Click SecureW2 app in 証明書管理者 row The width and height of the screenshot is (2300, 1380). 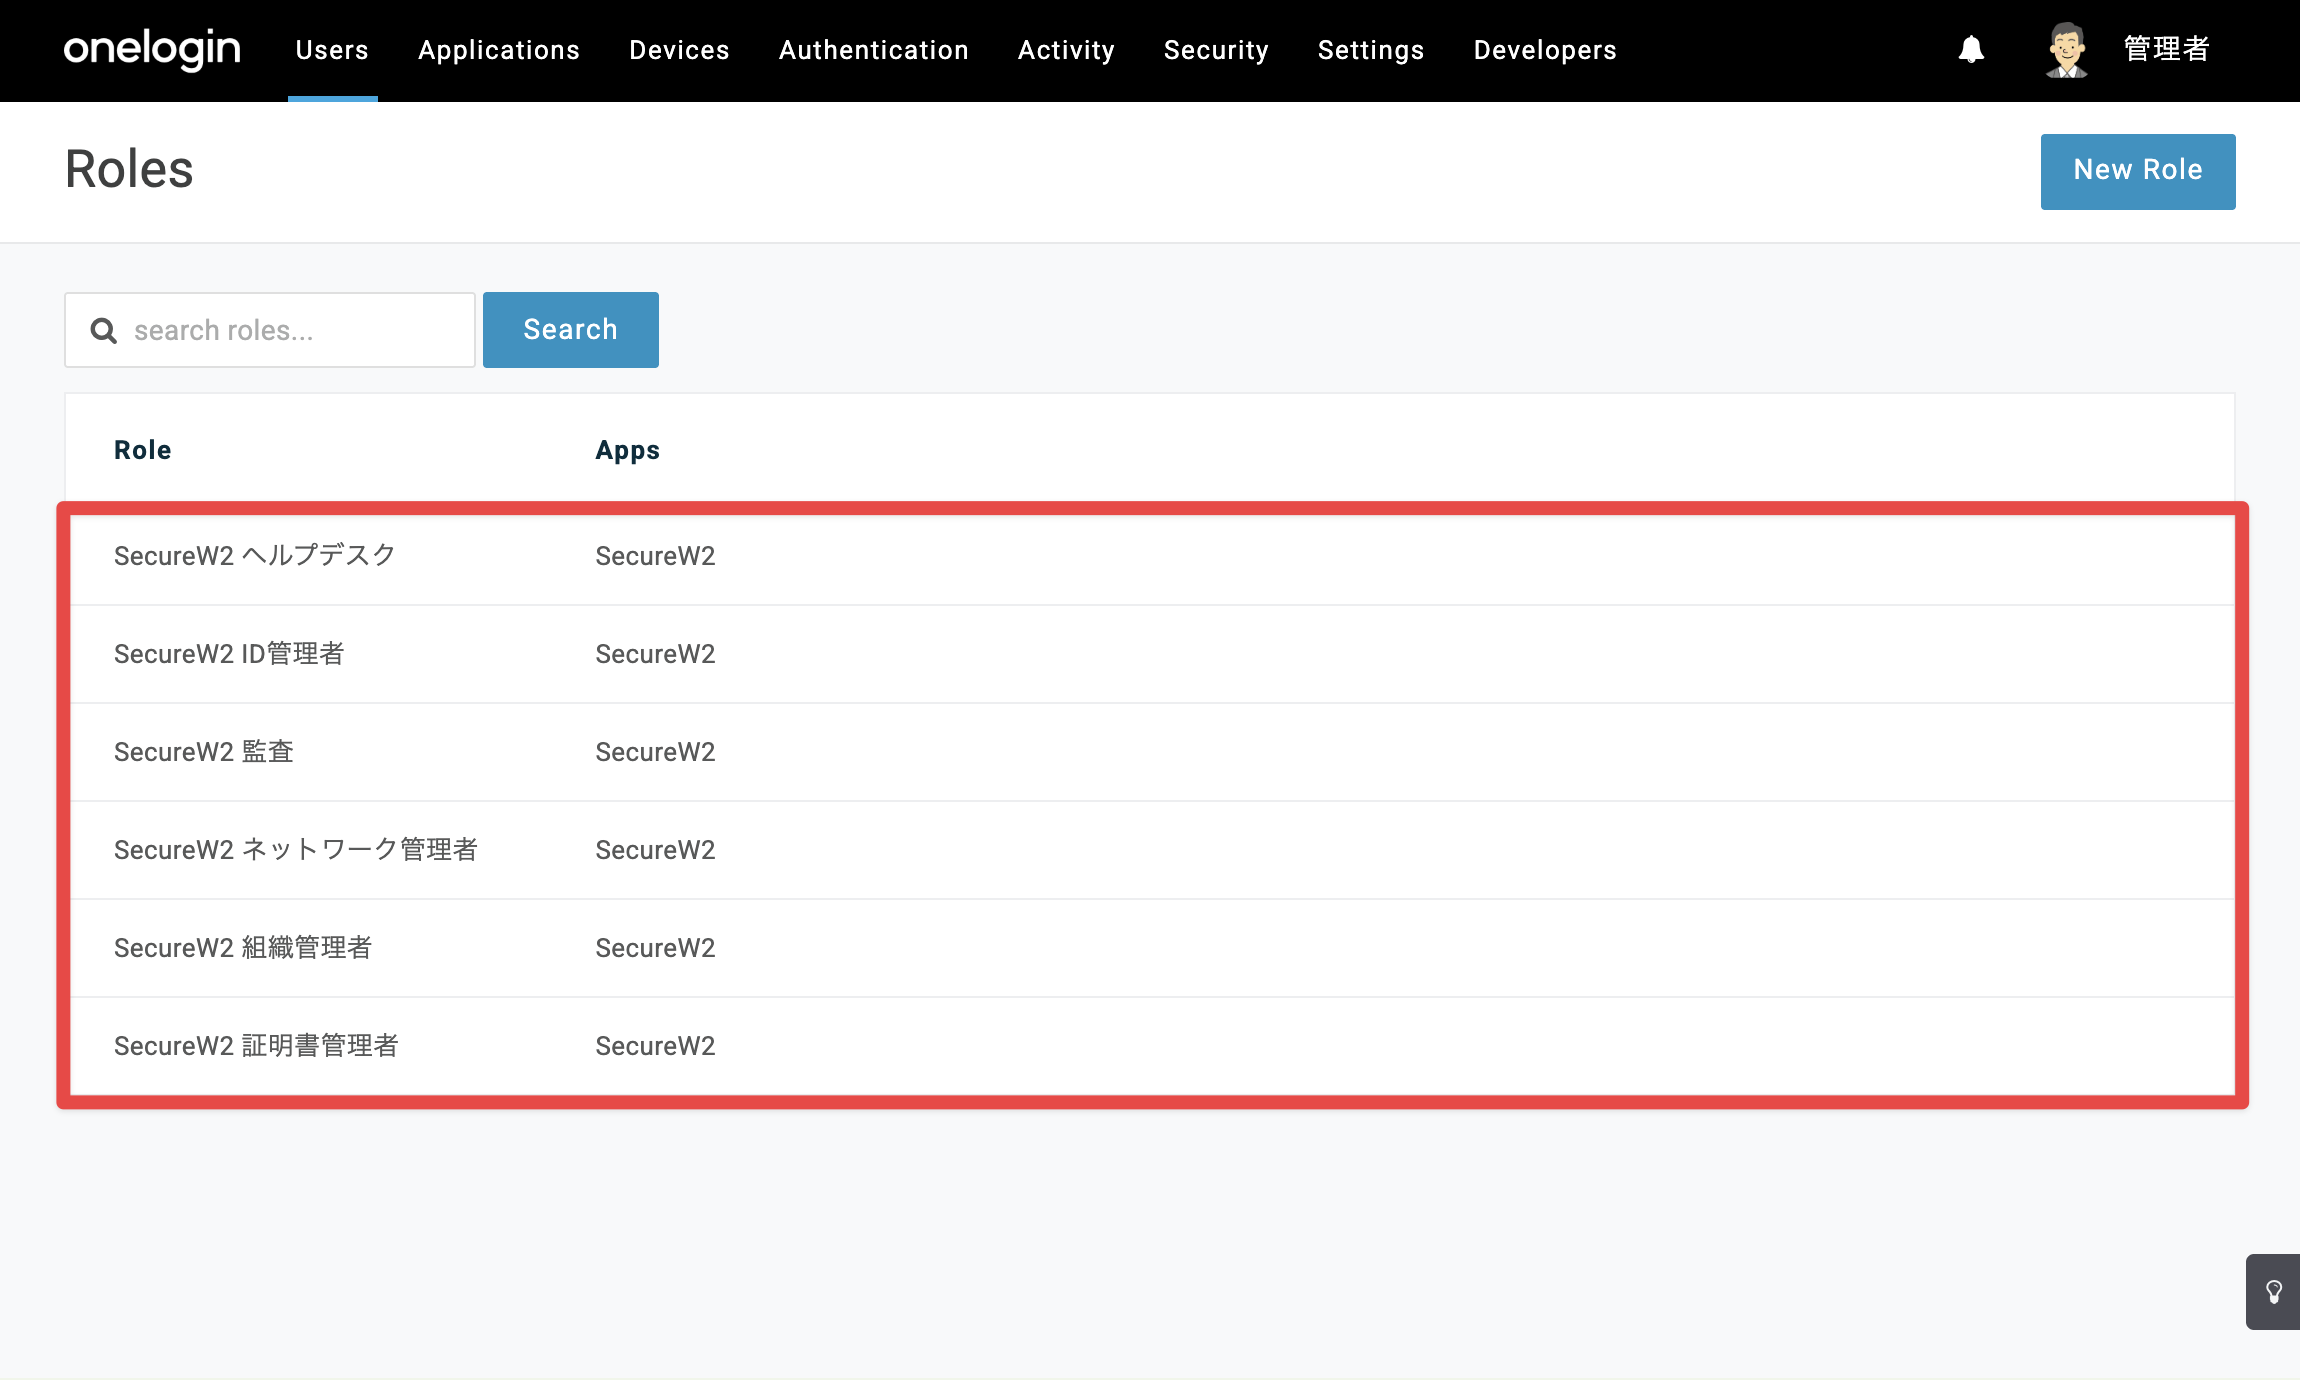click(656, 1046)
